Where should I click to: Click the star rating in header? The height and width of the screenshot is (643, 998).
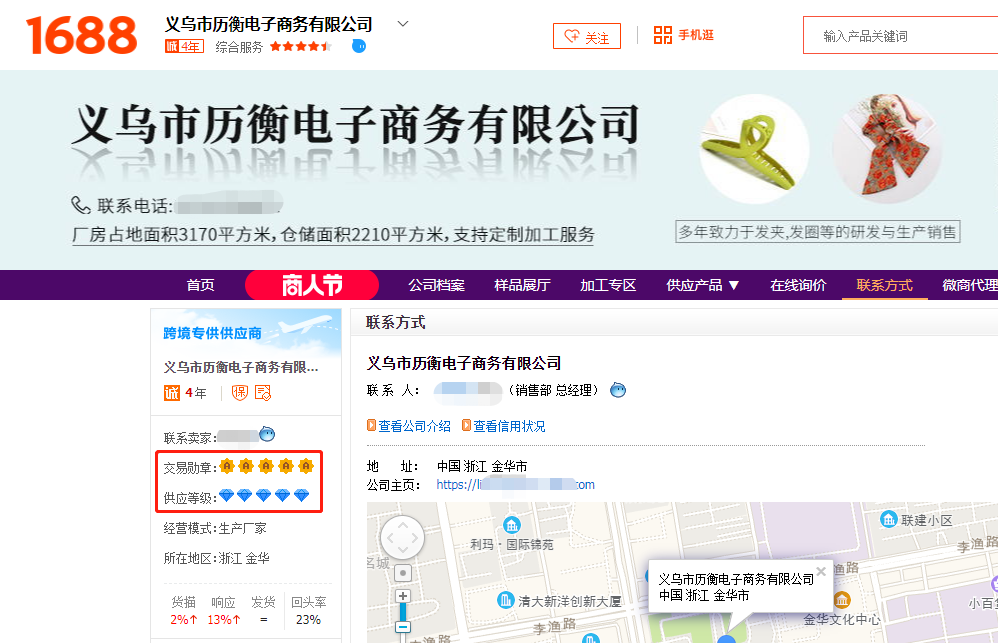[300, 46]
